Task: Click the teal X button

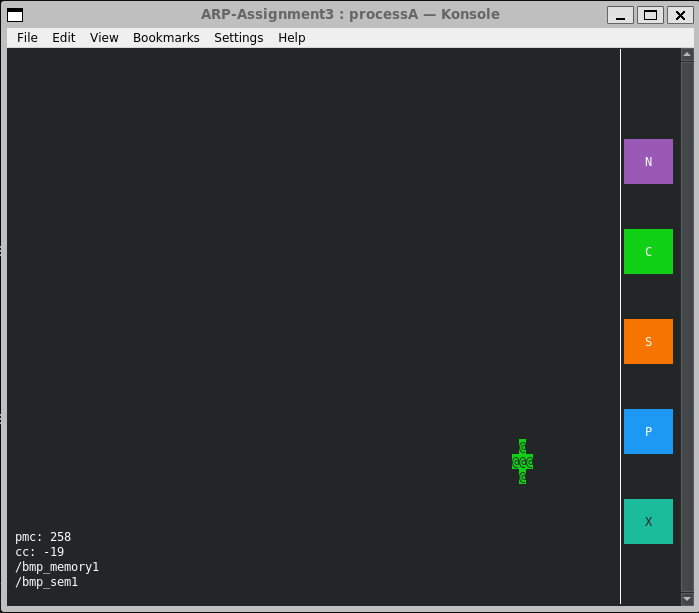Action: (x=648, y=522)
